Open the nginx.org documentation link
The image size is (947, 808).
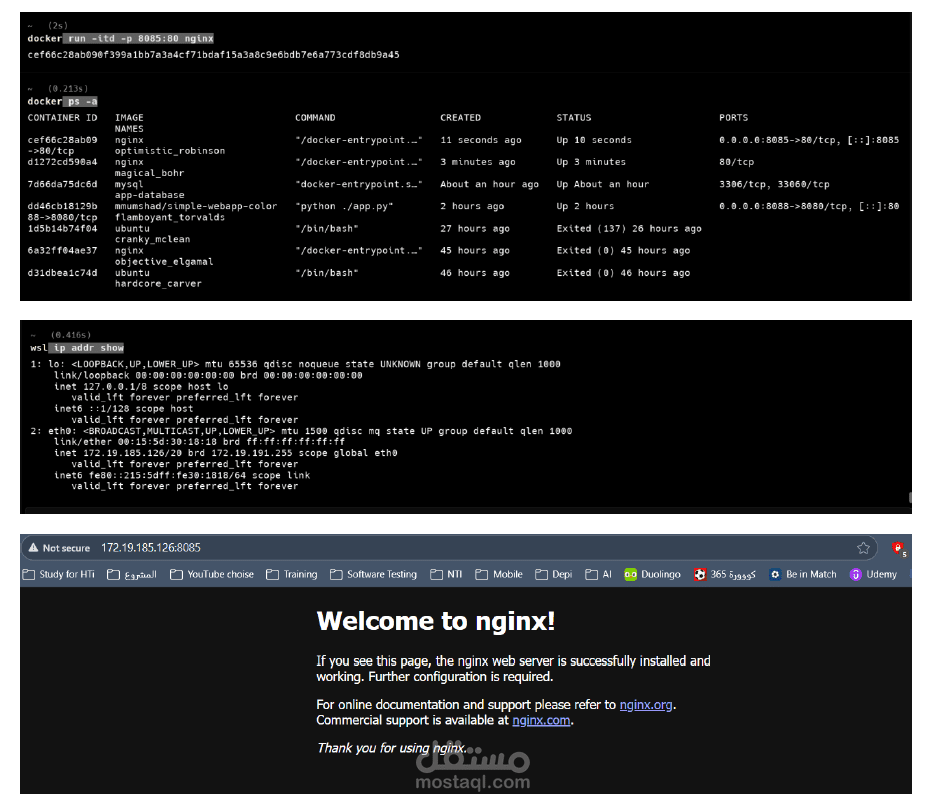[x=645, y=704]
